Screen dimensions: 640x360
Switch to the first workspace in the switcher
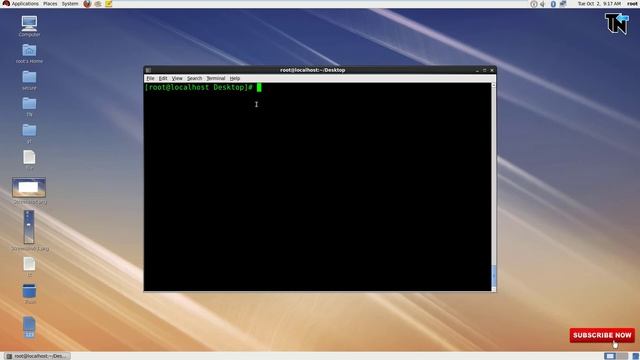(610, 356)
